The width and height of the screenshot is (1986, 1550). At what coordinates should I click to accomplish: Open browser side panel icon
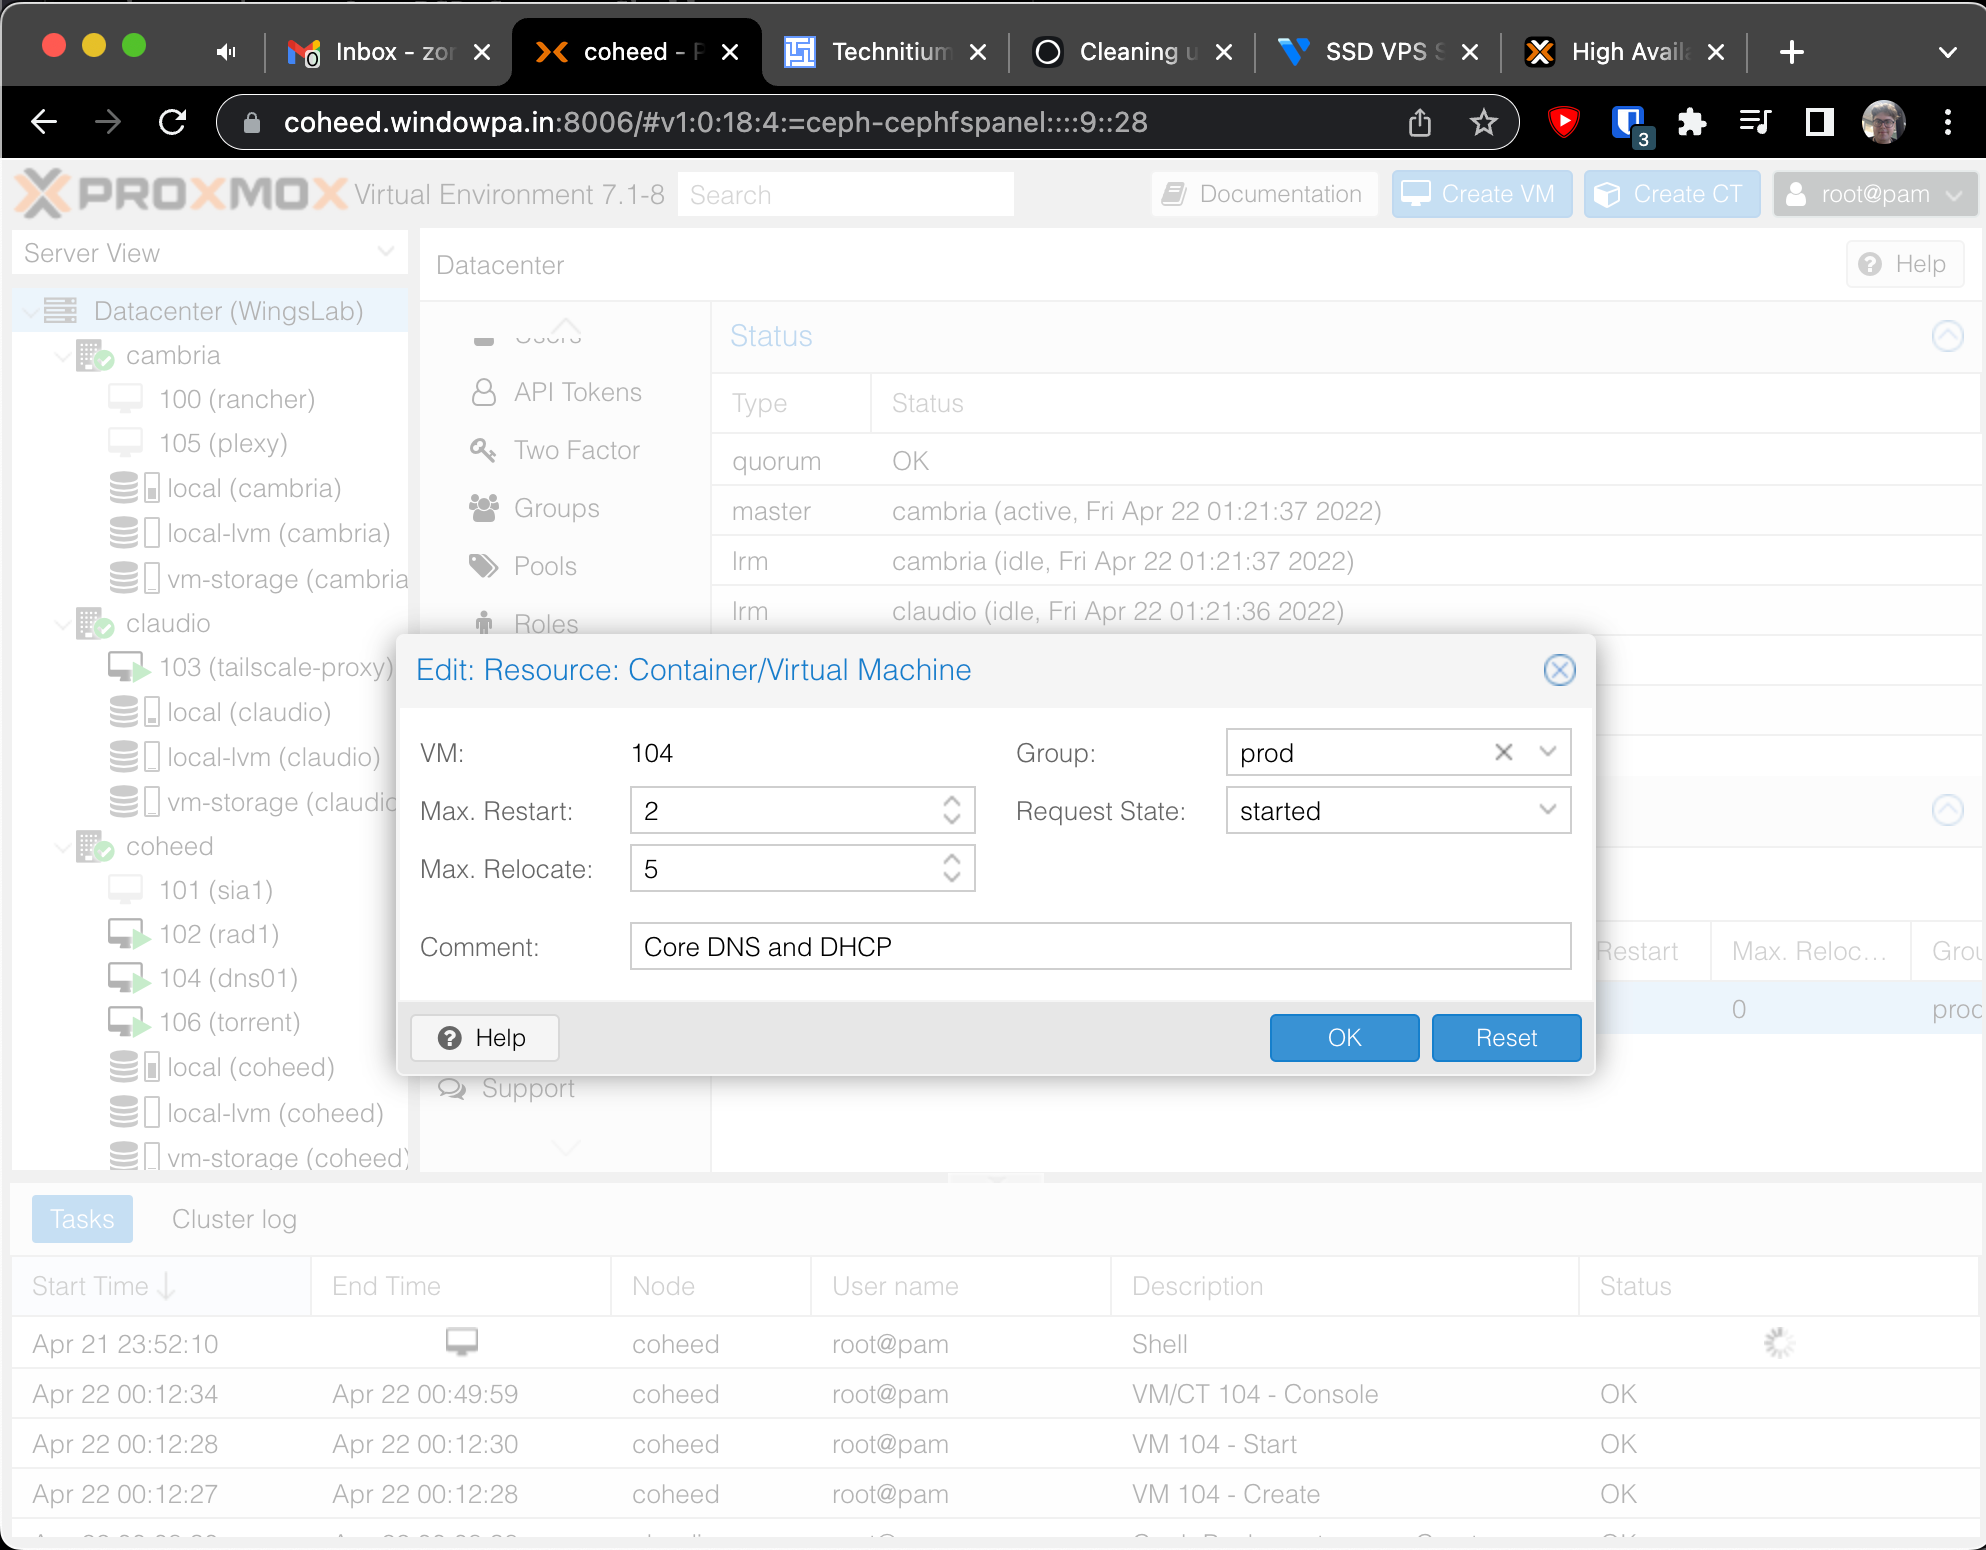point(1819,122)
